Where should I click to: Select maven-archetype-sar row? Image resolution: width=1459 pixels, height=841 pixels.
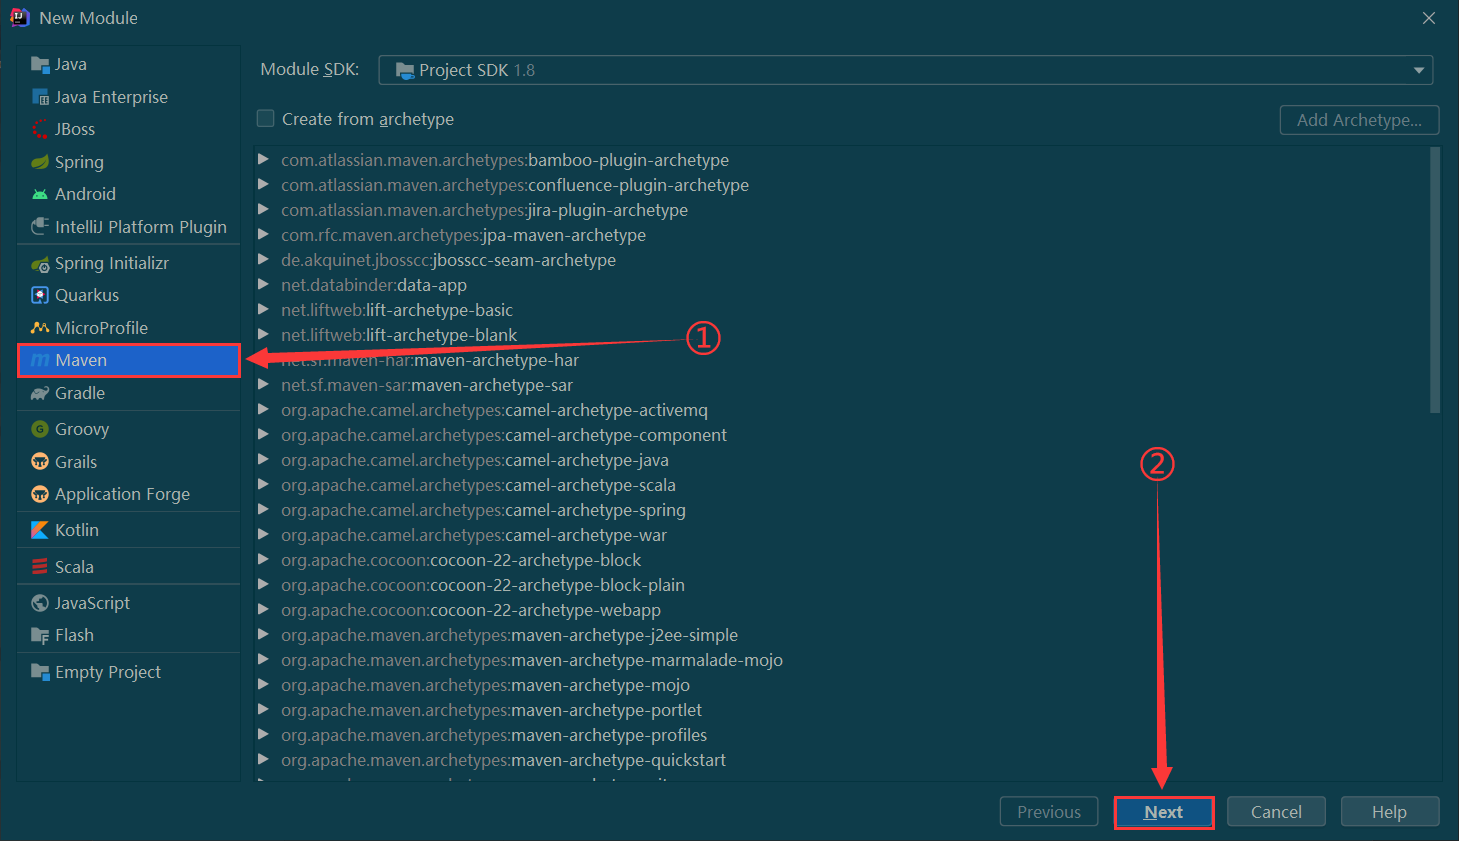point(842,385)
